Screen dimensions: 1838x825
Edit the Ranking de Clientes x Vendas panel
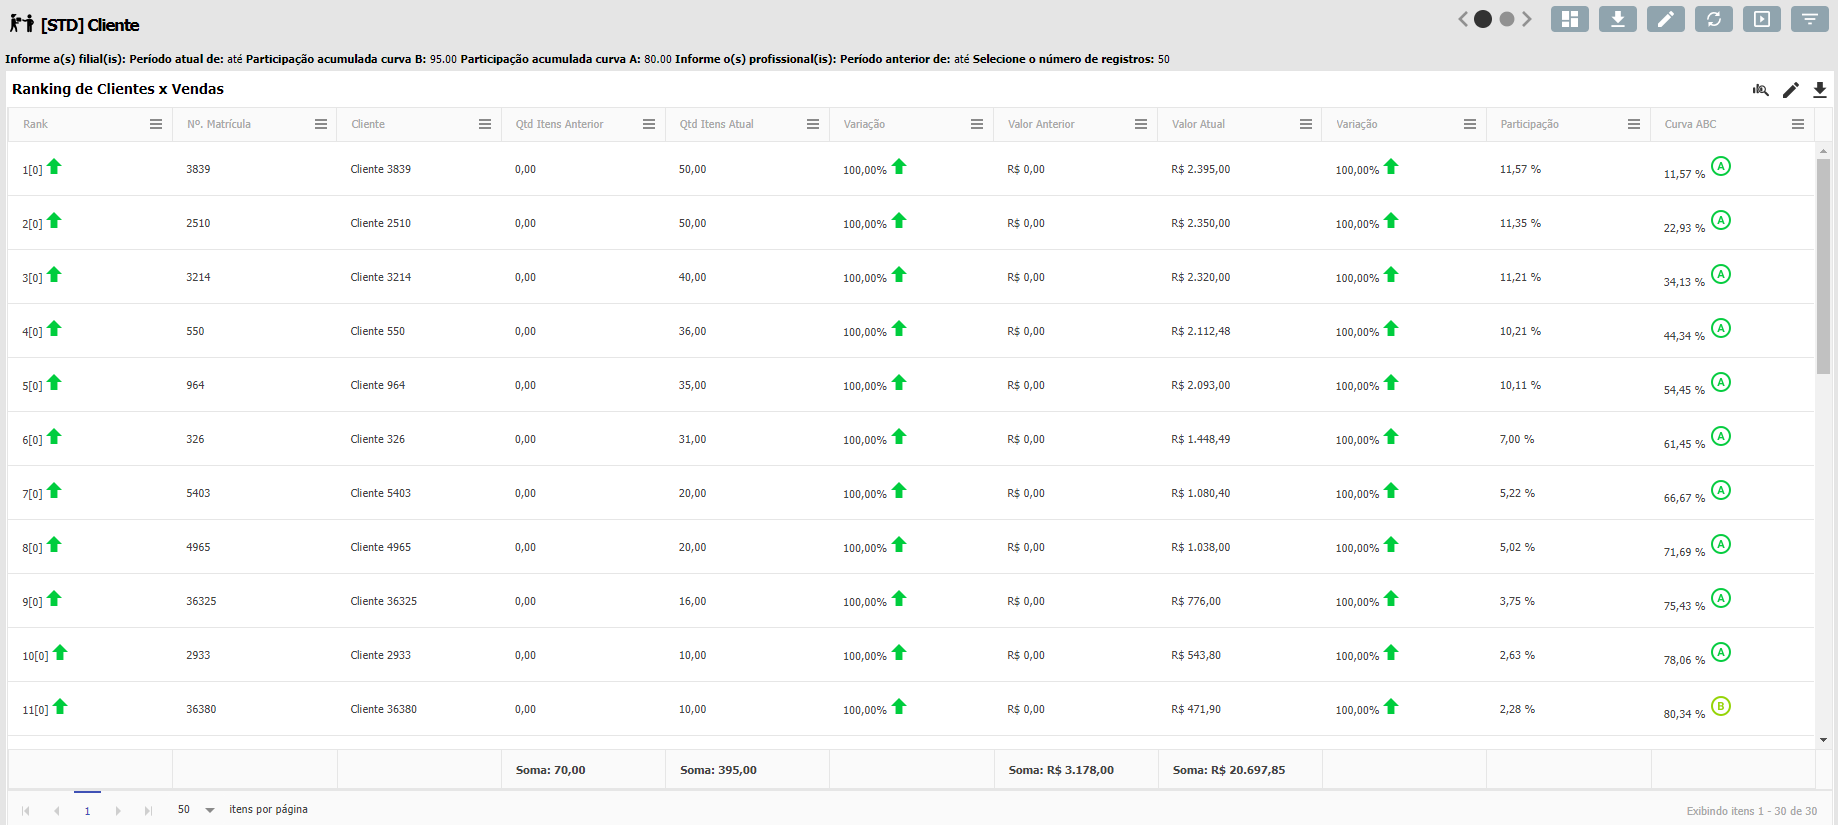1790,90
